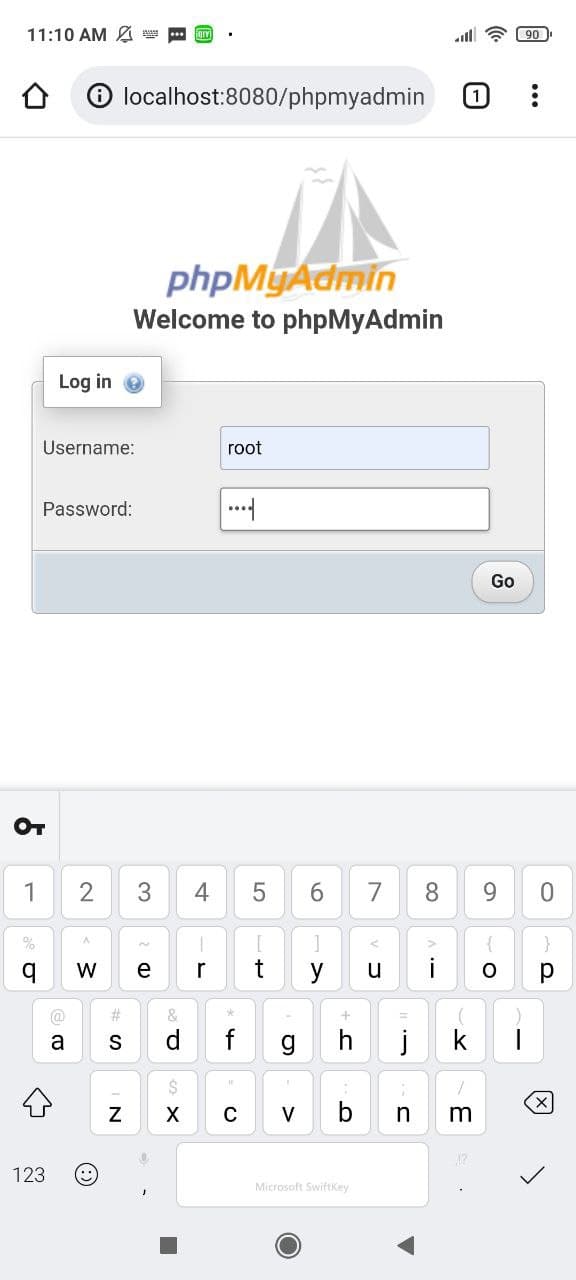
Task: Tap the emoji icon on the keyboard
Action: click(x=86, y=1175)
